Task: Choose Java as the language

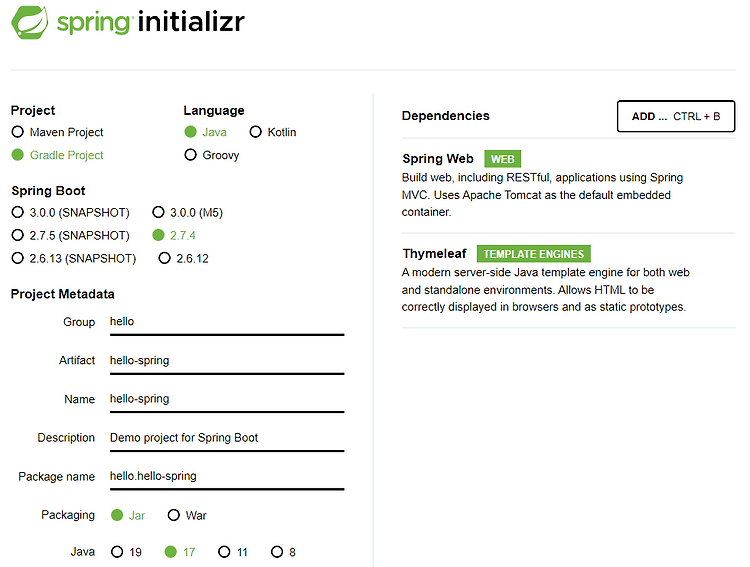Action: tap(190, 132)
